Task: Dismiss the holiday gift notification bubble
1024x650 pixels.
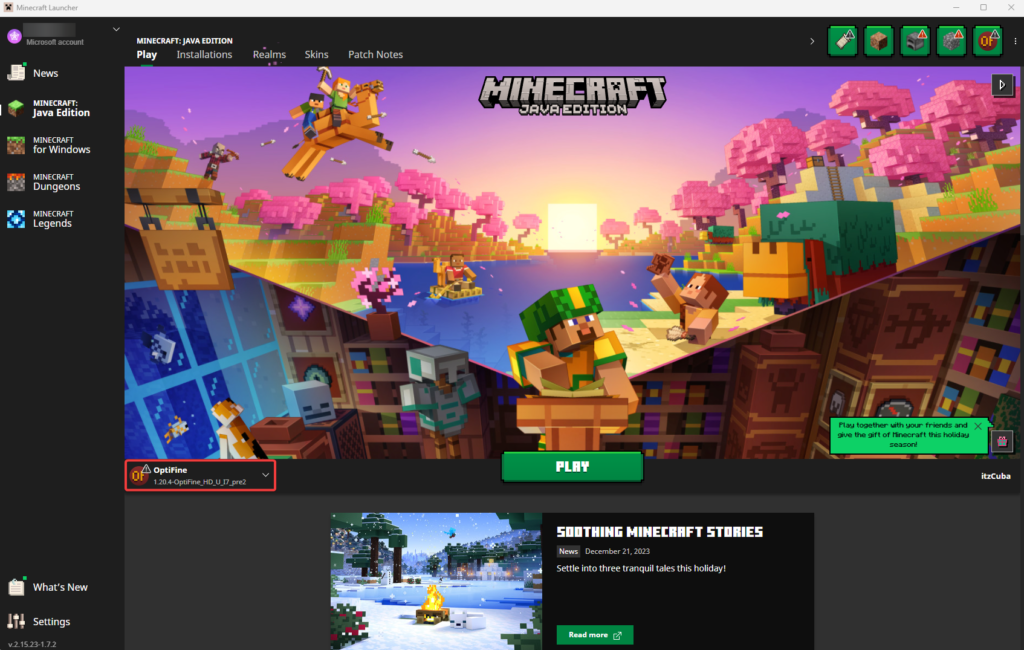Action: [x=977, y=426]
